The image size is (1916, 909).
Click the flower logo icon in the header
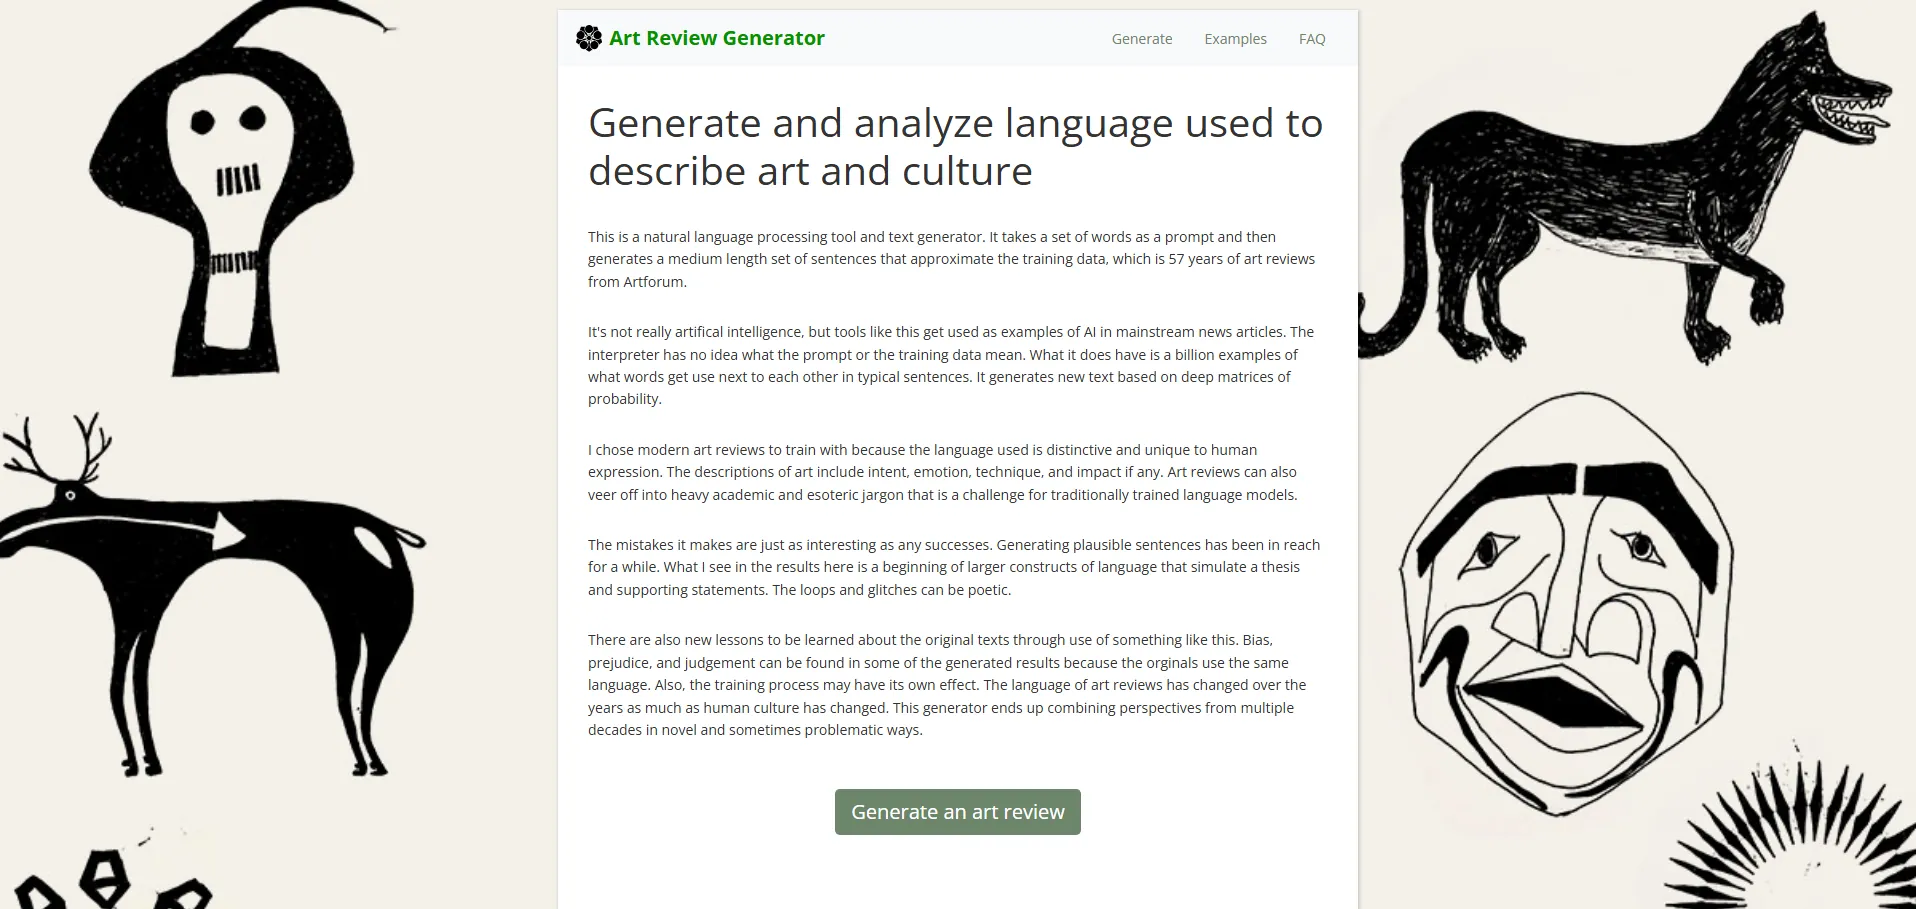pyautogui.click(x=589, y=39)
